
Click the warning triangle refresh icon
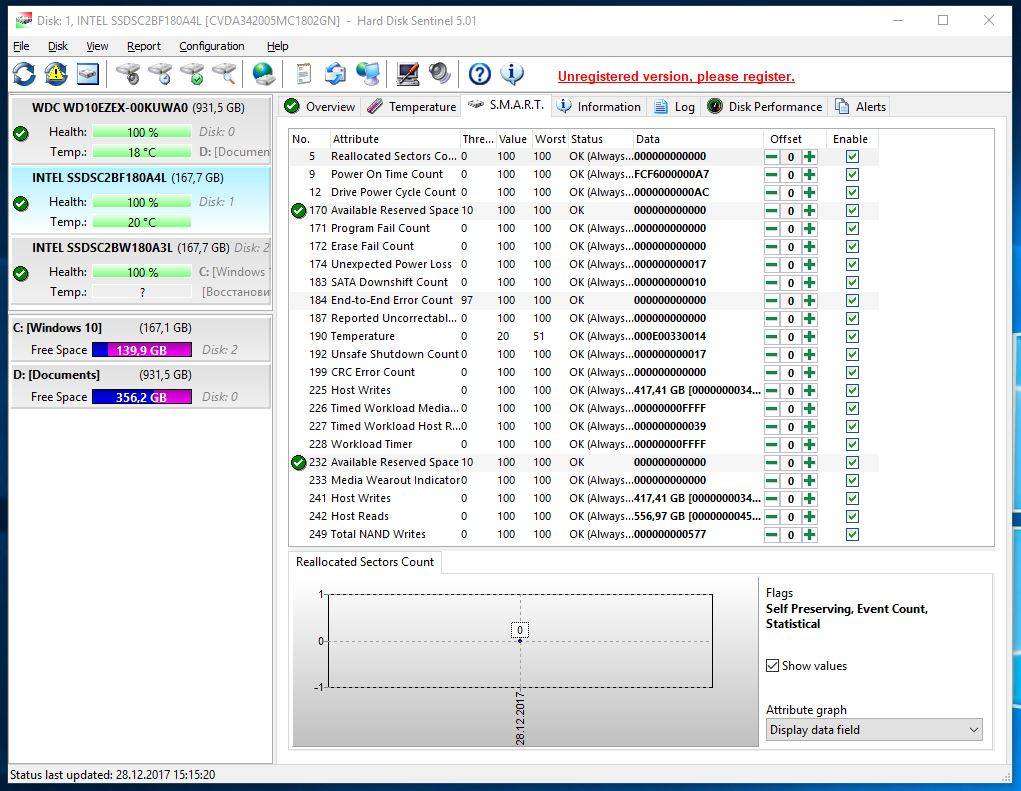pos(56,74)
